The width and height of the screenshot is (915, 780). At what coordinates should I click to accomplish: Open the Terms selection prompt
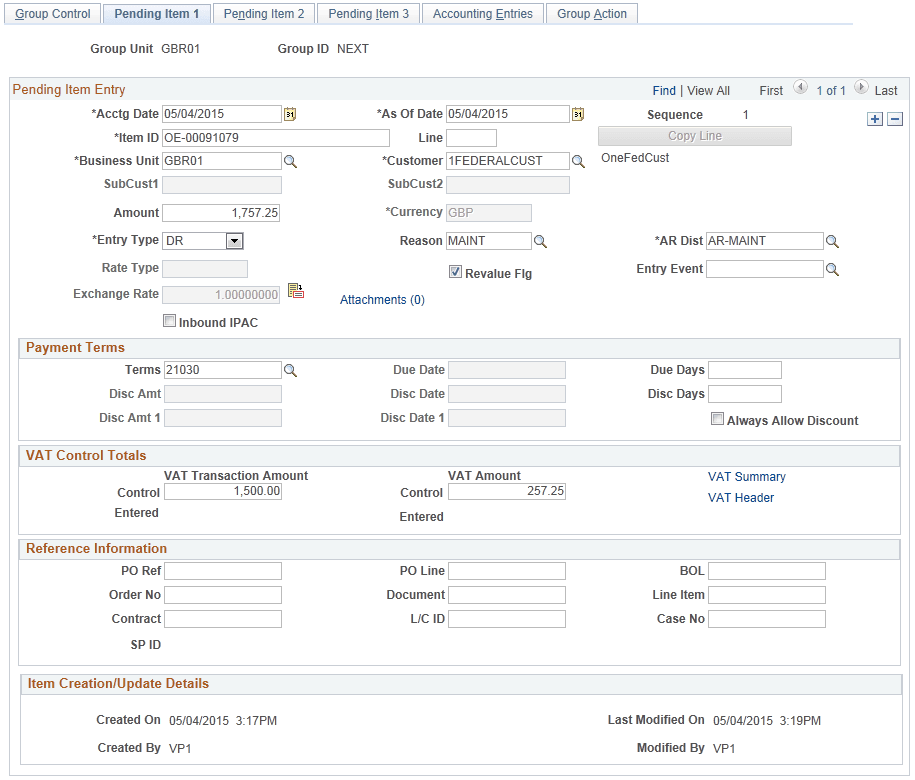click(x=291, y=369)
